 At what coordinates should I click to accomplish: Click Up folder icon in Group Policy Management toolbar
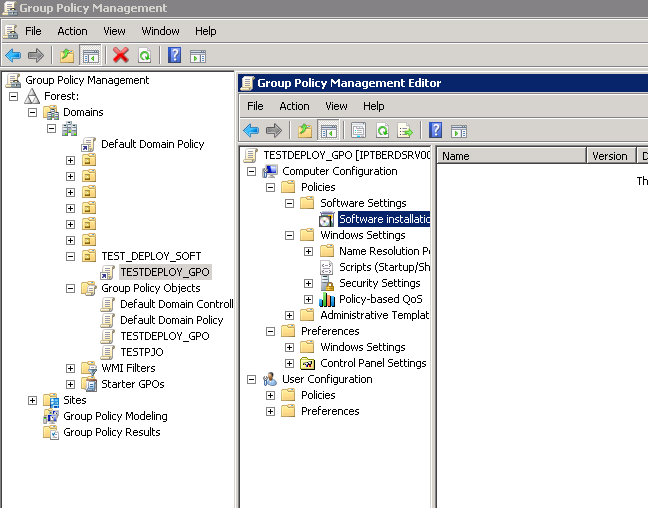(67, 55)
